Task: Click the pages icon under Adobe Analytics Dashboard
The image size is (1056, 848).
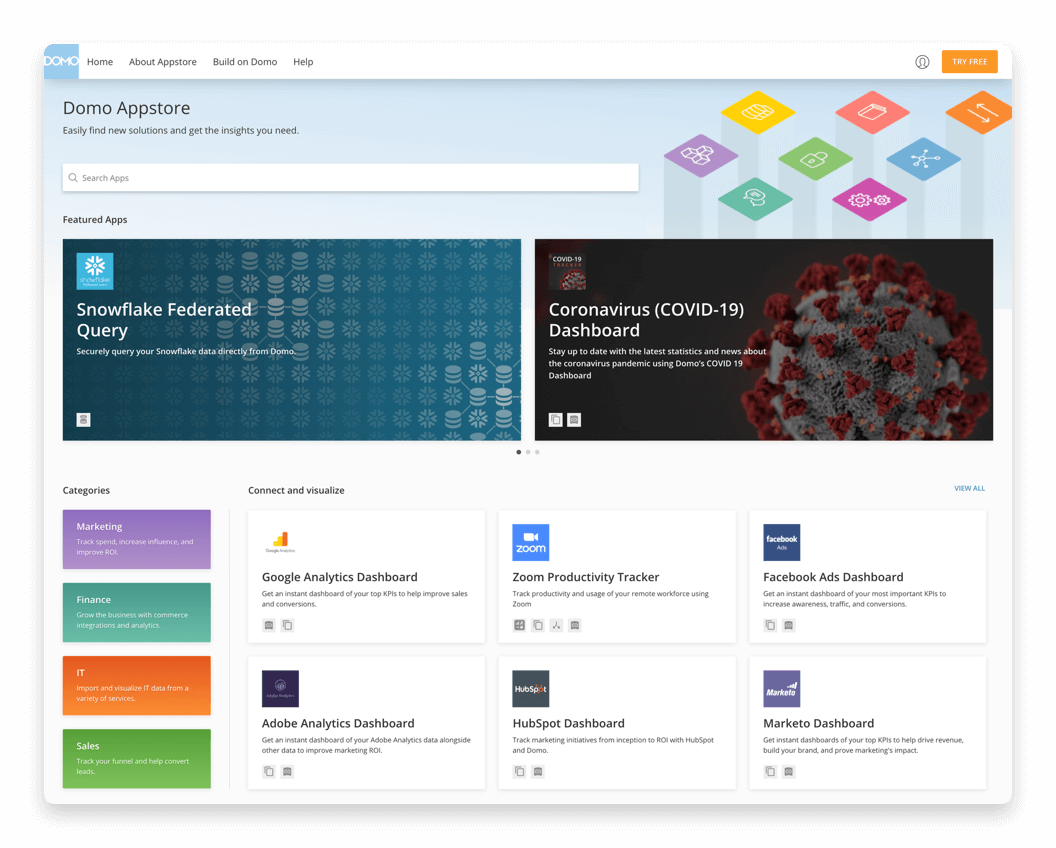Action: coord(269,771)
